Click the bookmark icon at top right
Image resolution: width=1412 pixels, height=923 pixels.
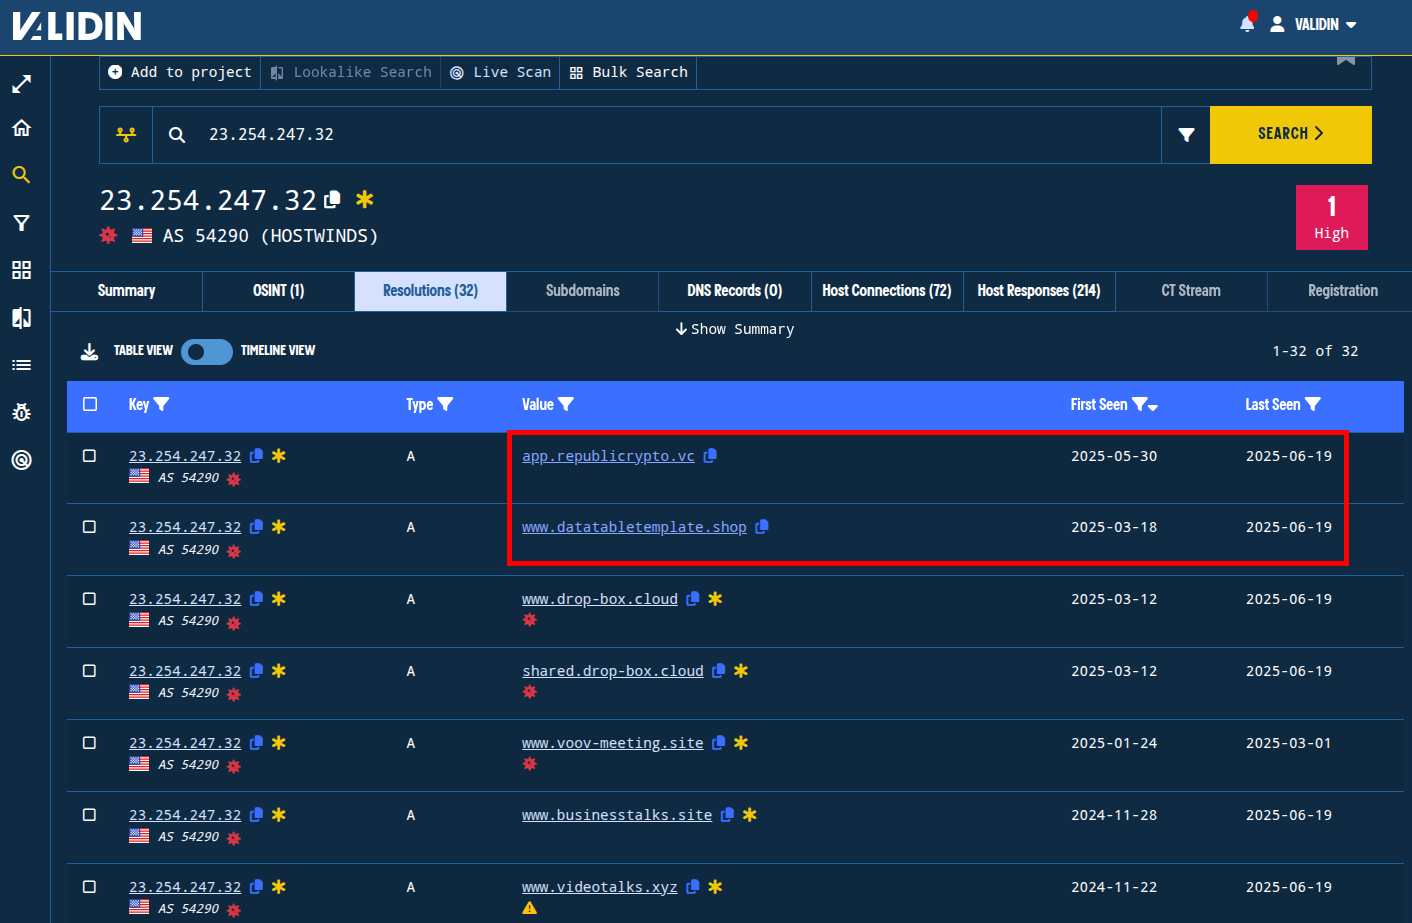[x=1346, y=60]
